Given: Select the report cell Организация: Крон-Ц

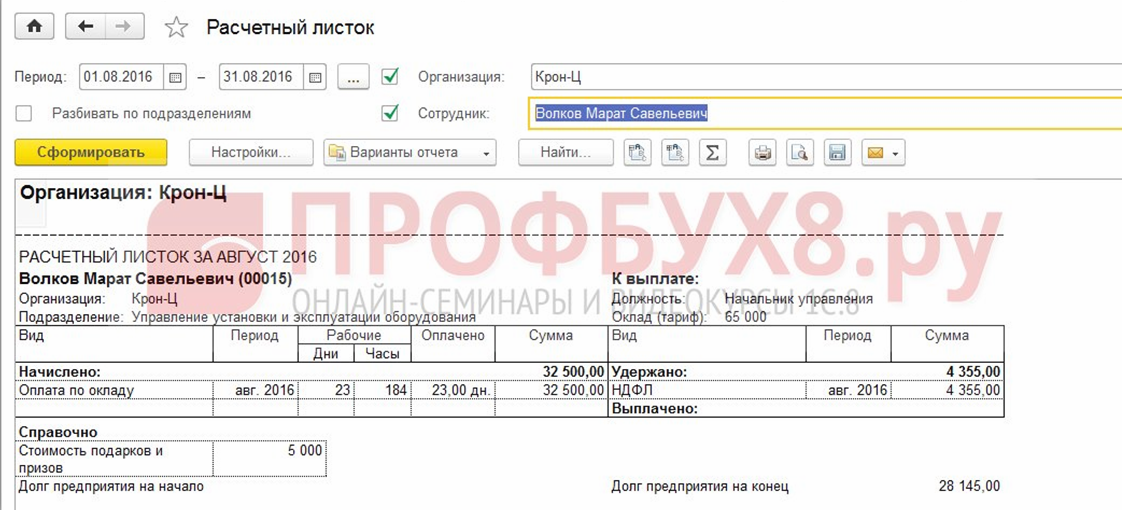Looking at the screenshot, I should (x=124, y=193).
